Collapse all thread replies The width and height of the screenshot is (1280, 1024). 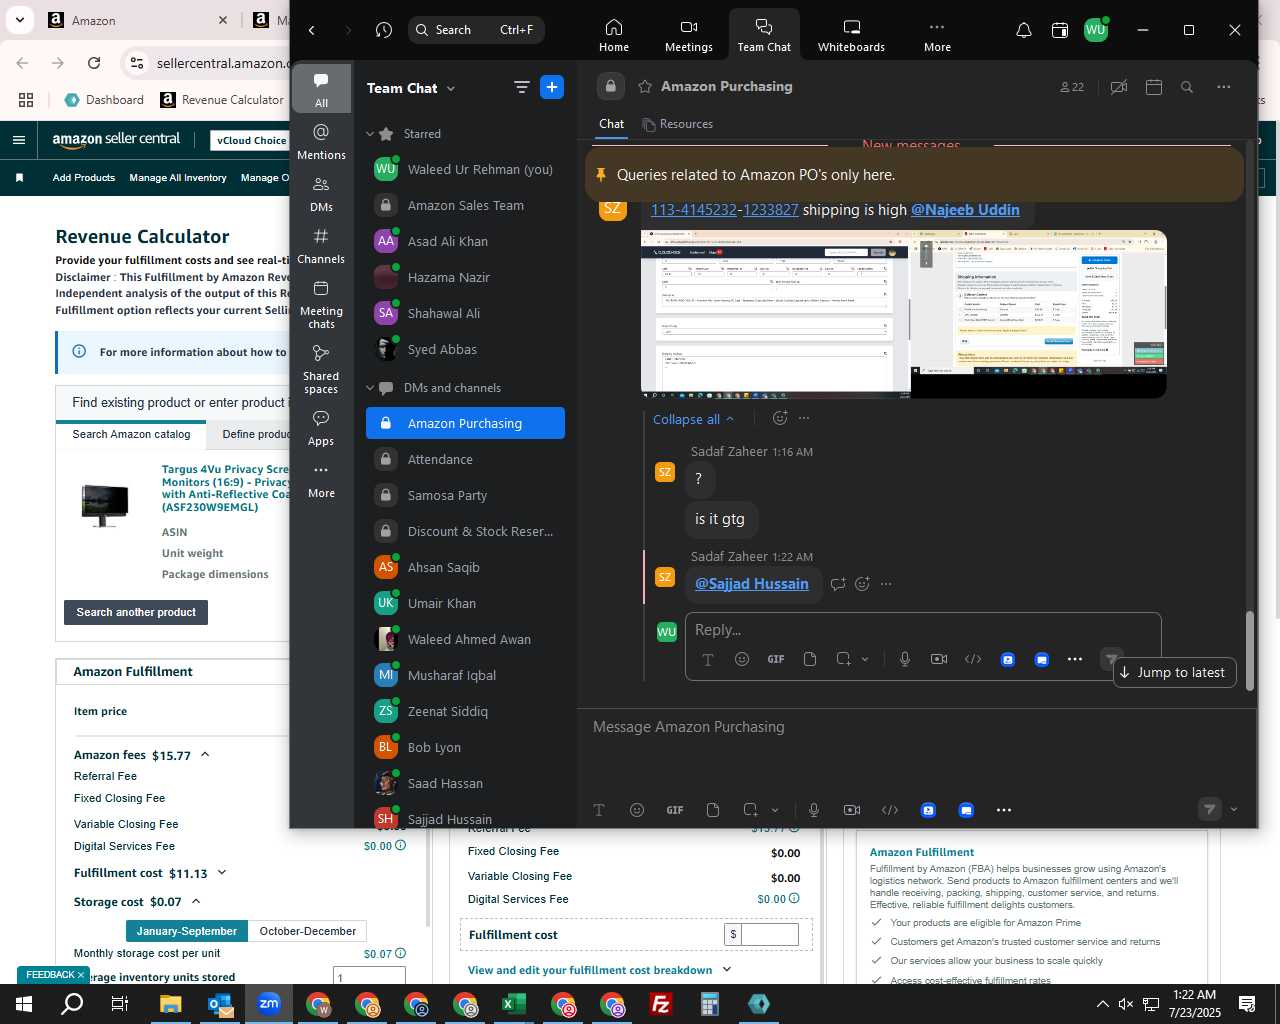693,419
